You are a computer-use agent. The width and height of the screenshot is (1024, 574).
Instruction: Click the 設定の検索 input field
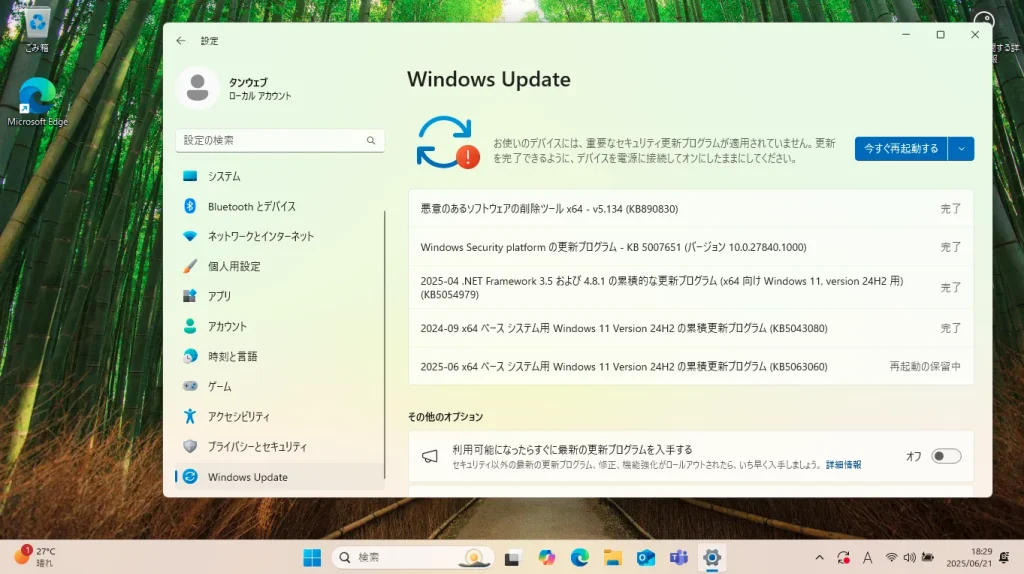point(280,140)
